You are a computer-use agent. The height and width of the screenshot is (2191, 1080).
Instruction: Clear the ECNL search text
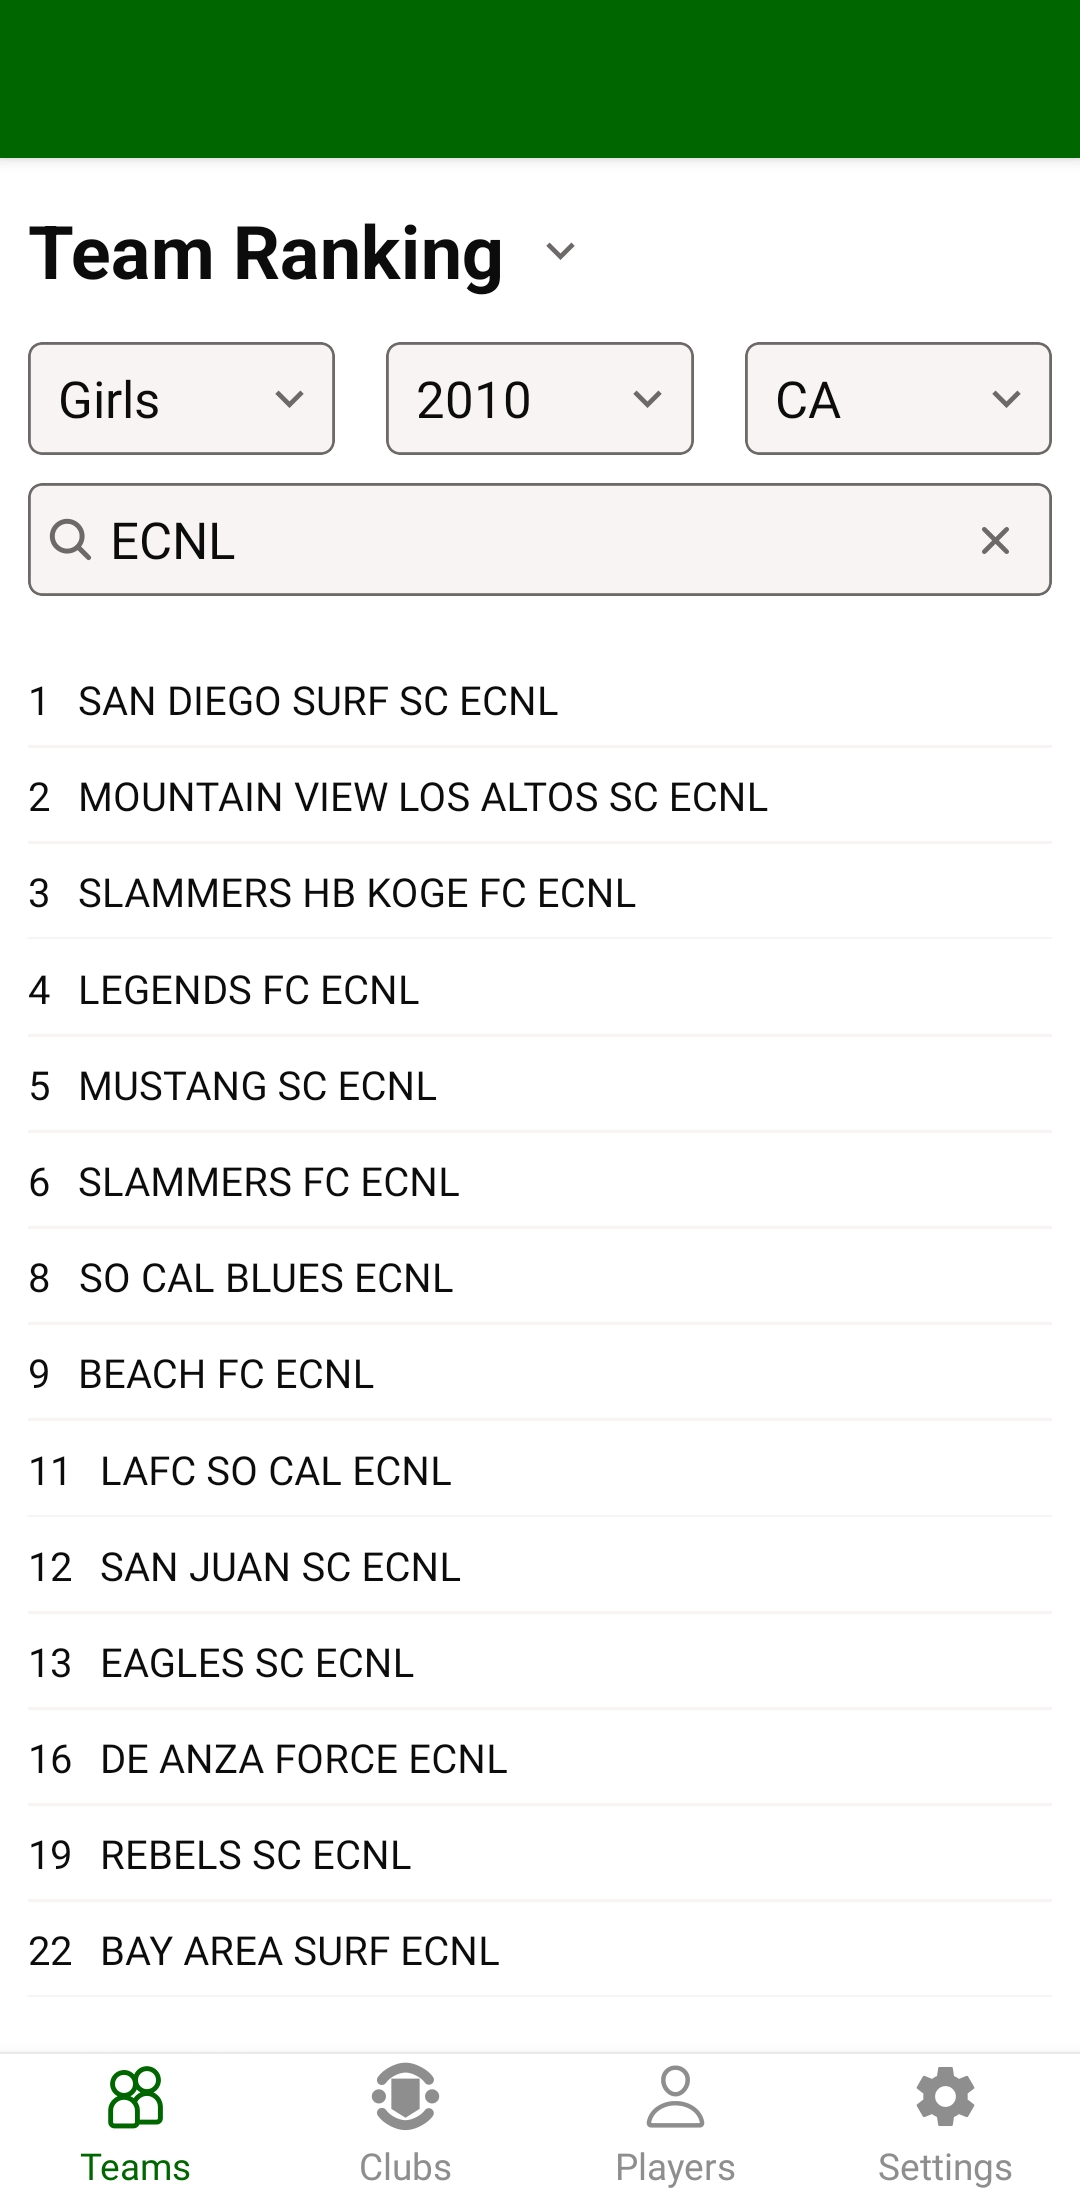tap(995, 541)
